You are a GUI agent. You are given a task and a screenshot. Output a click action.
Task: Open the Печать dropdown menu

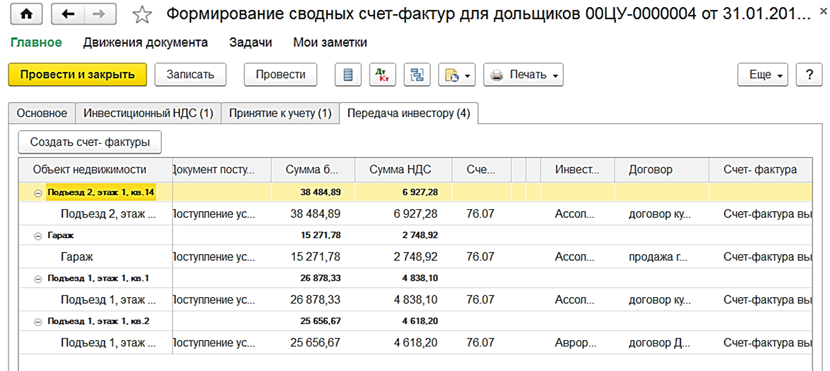pyautogui.click(x=523, y=75)
